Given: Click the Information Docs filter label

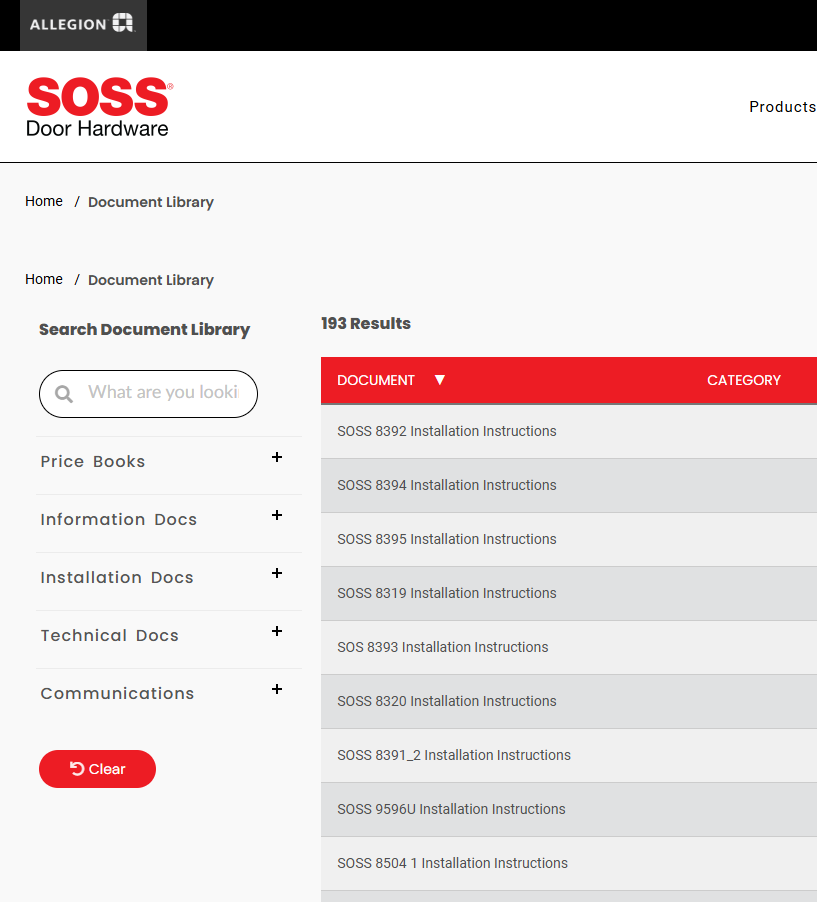Looking at the screenshot, I should (x=119, y=520).
